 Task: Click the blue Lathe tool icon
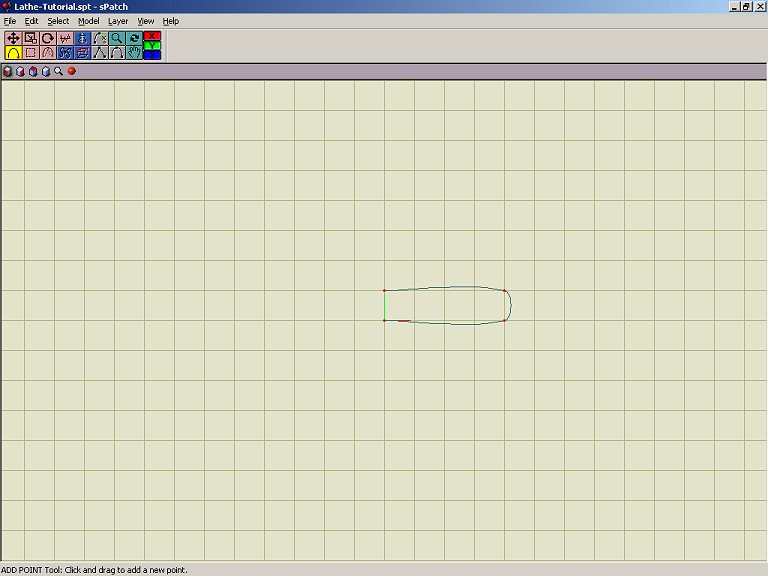(82, 38)
